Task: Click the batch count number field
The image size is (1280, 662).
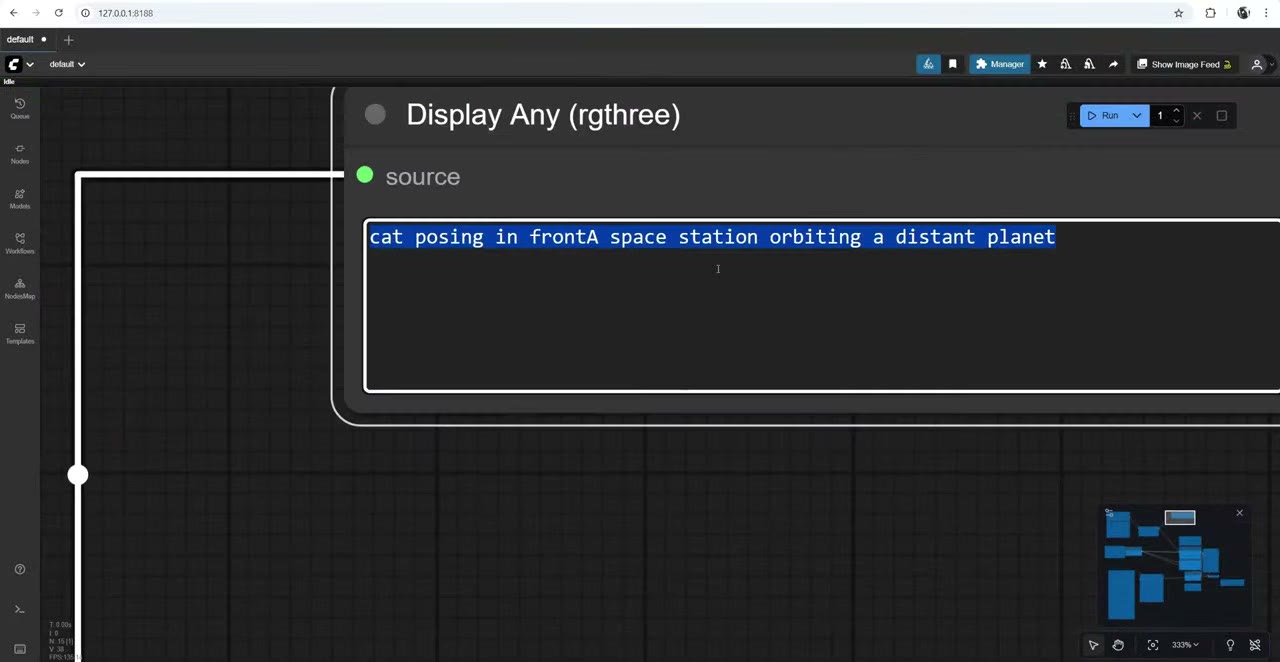Action: tap(1160, 116)
